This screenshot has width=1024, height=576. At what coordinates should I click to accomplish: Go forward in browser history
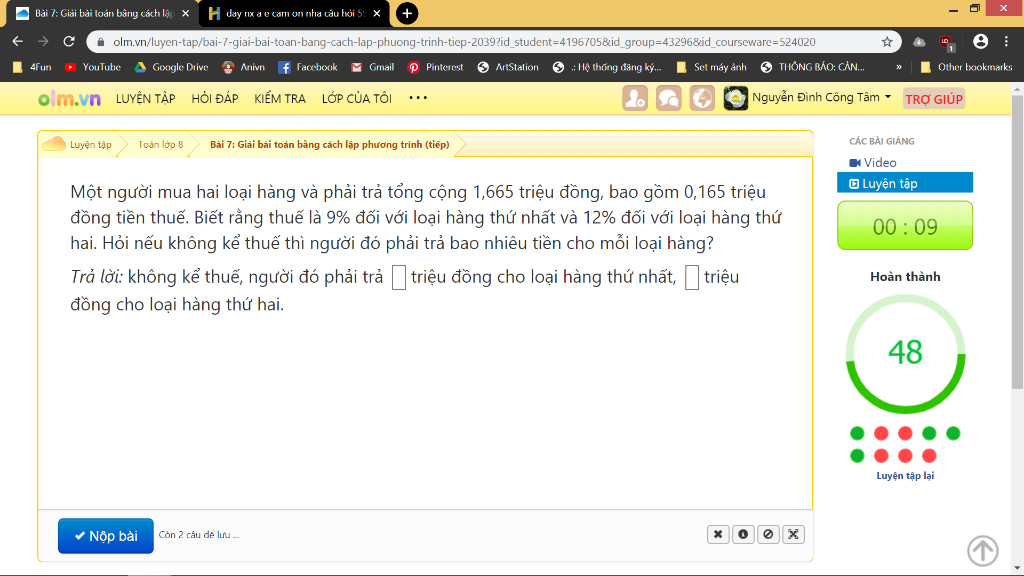pyautogui.click(x=43, y=42)
